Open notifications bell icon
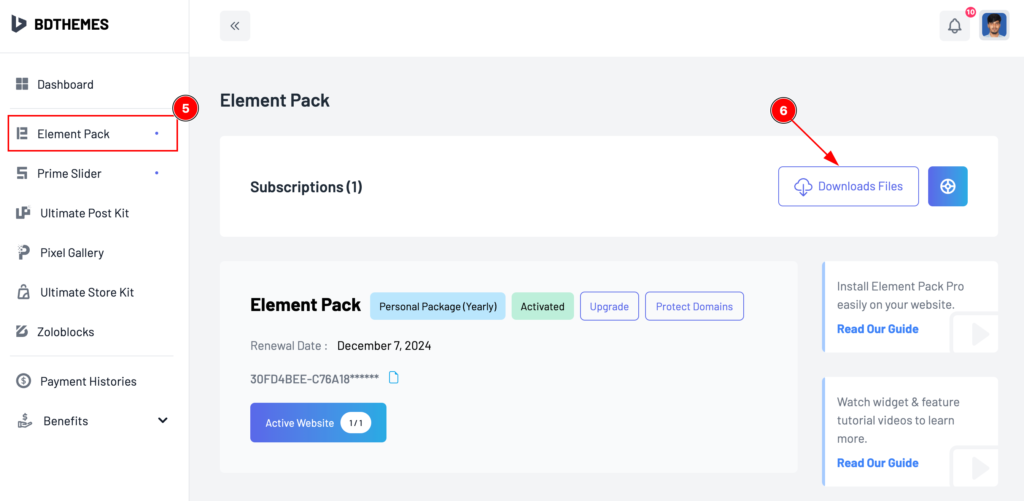This screenshot has width=1024, height=501. click(955, 26)
